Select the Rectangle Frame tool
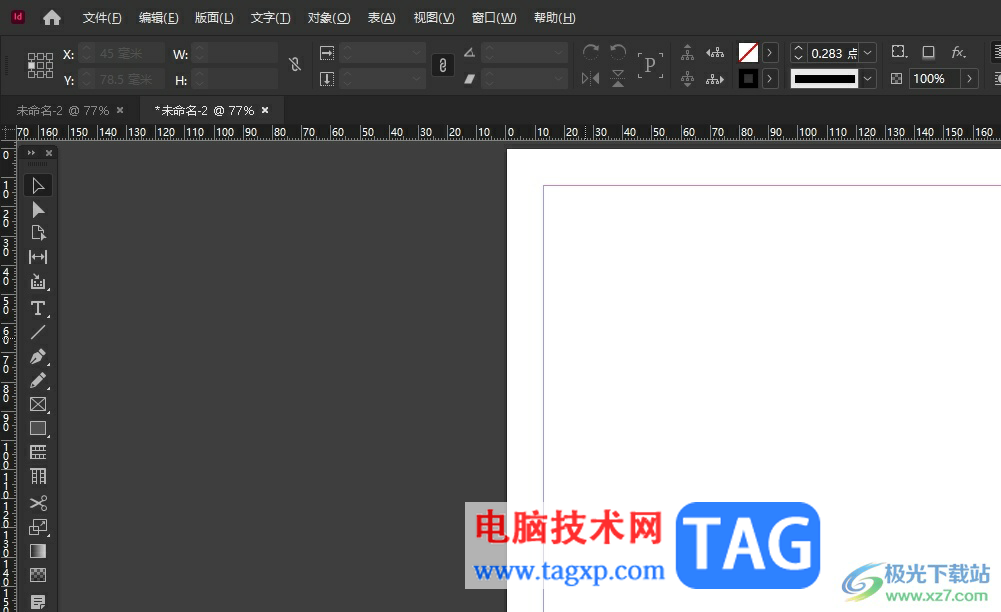 (38, 404)
